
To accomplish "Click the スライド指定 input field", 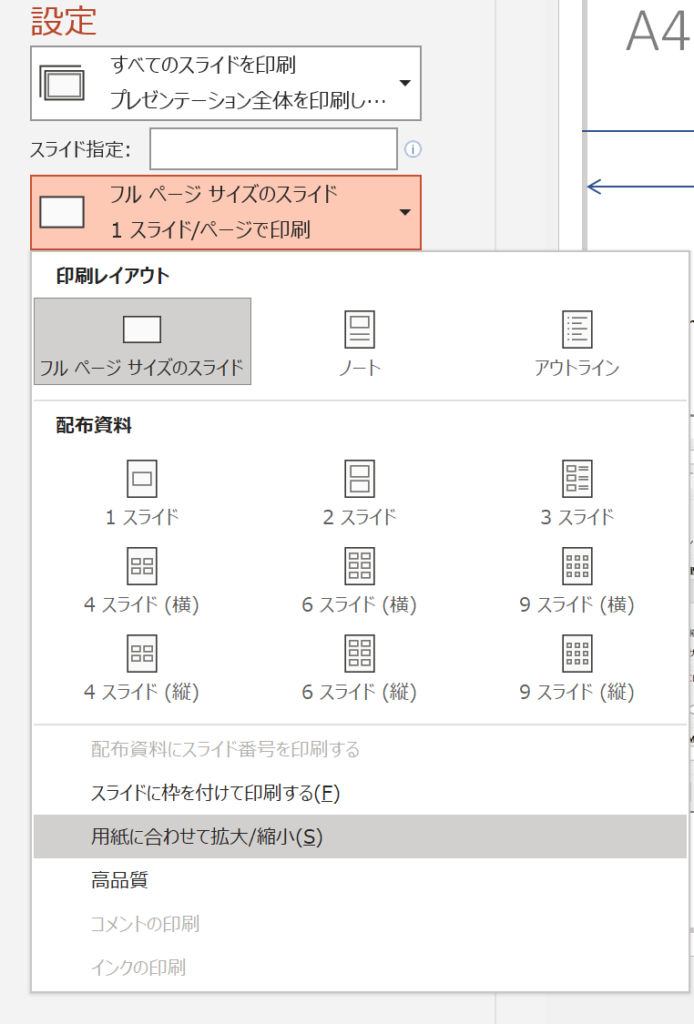I will (x=273, y=150).
